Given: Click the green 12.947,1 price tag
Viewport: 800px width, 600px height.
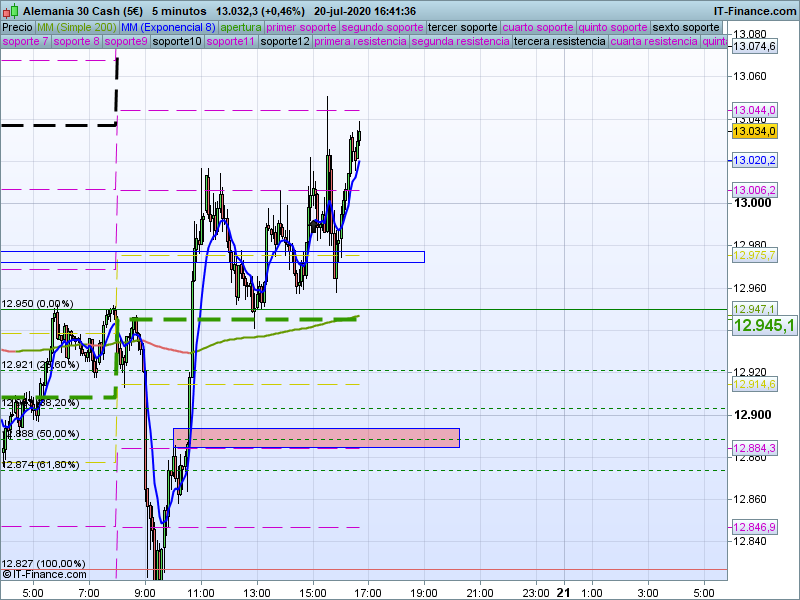Looking at the screenshot, I should pos(754,309).
